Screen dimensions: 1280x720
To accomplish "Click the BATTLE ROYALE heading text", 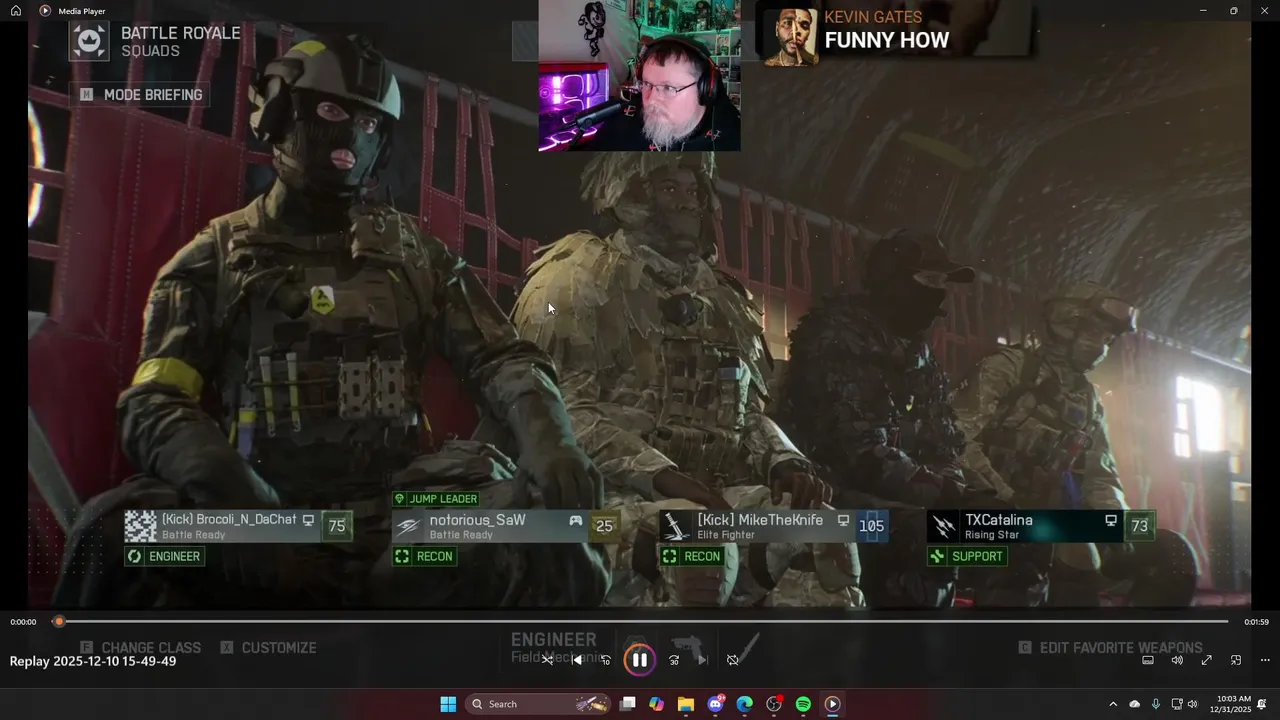I will (181, 33).
